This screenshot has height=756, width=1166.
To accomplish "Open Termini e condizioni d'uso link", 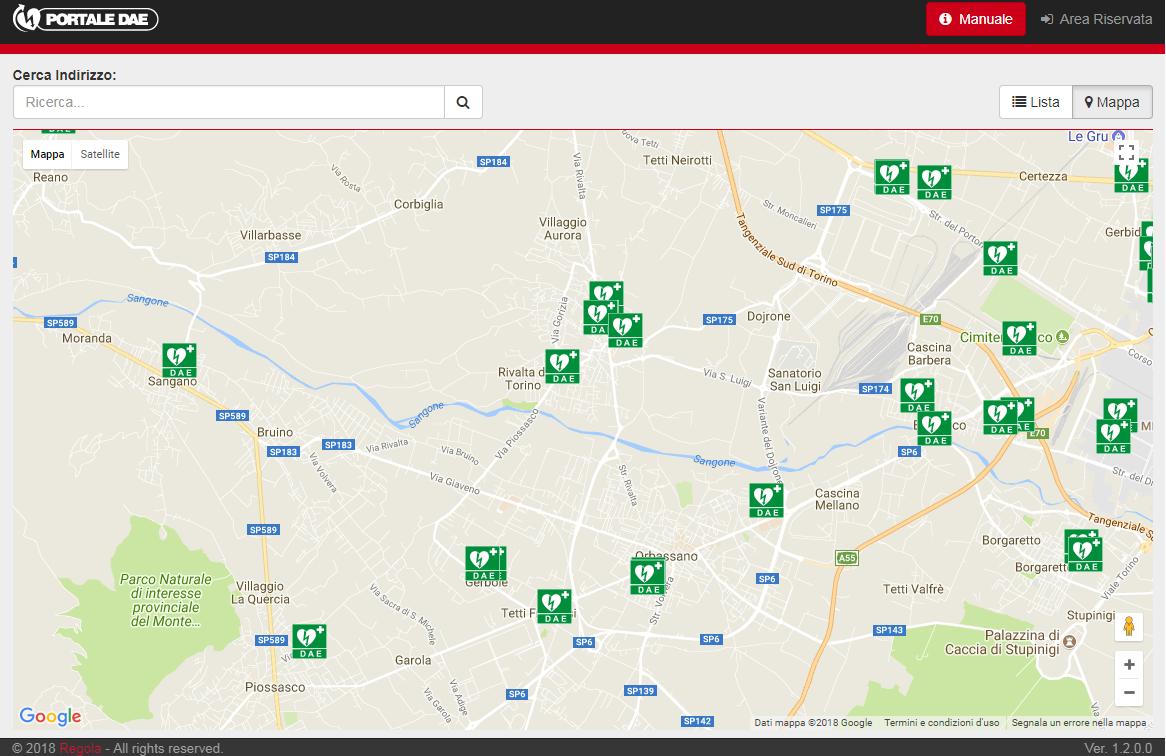I will (941, 723).
